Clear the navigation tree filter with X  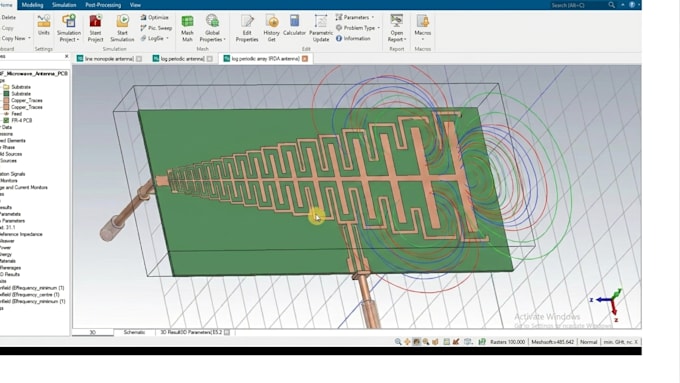(x=66, y=56)
